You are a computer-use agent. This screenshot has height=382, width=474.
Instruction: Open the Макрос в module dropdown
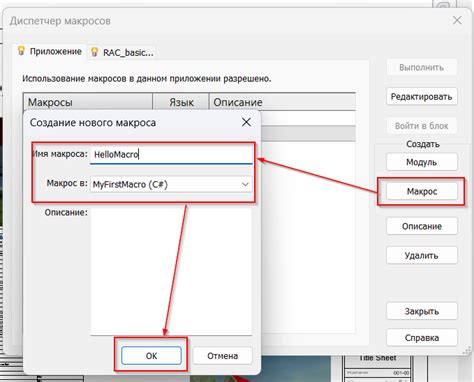click(x=171, y=184)
